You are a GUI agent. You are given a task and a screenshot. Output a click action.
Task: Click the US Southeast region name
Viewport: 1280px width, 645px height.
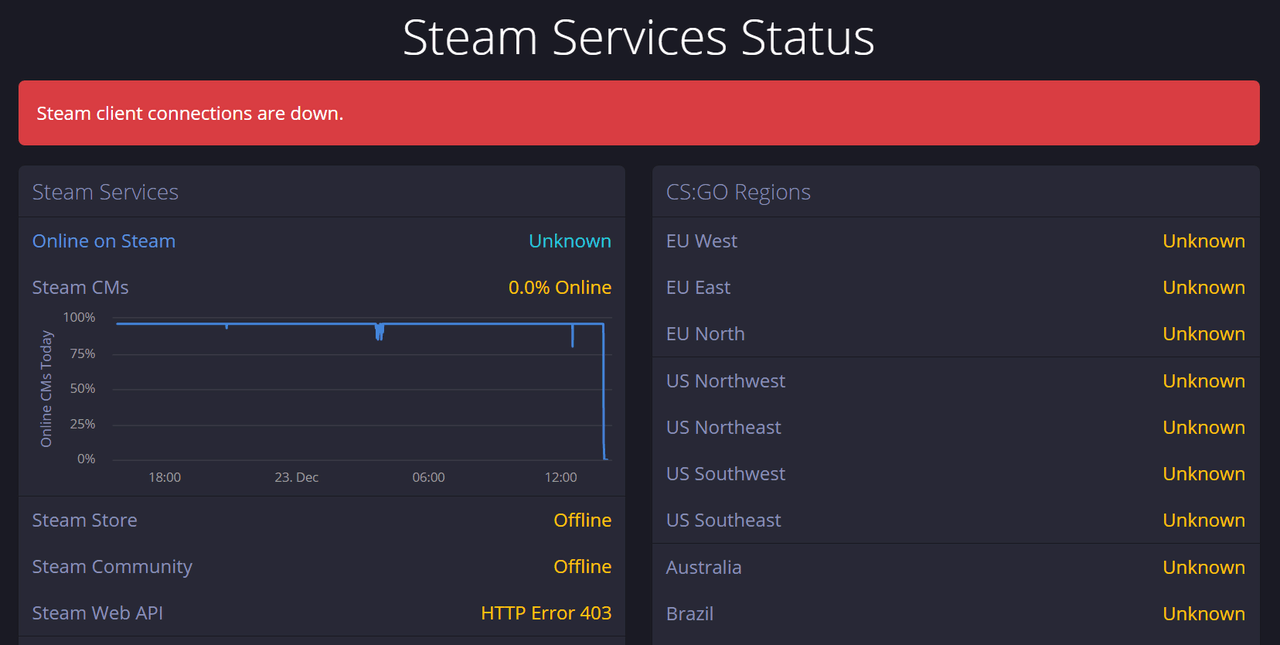[x=724, y=520]
